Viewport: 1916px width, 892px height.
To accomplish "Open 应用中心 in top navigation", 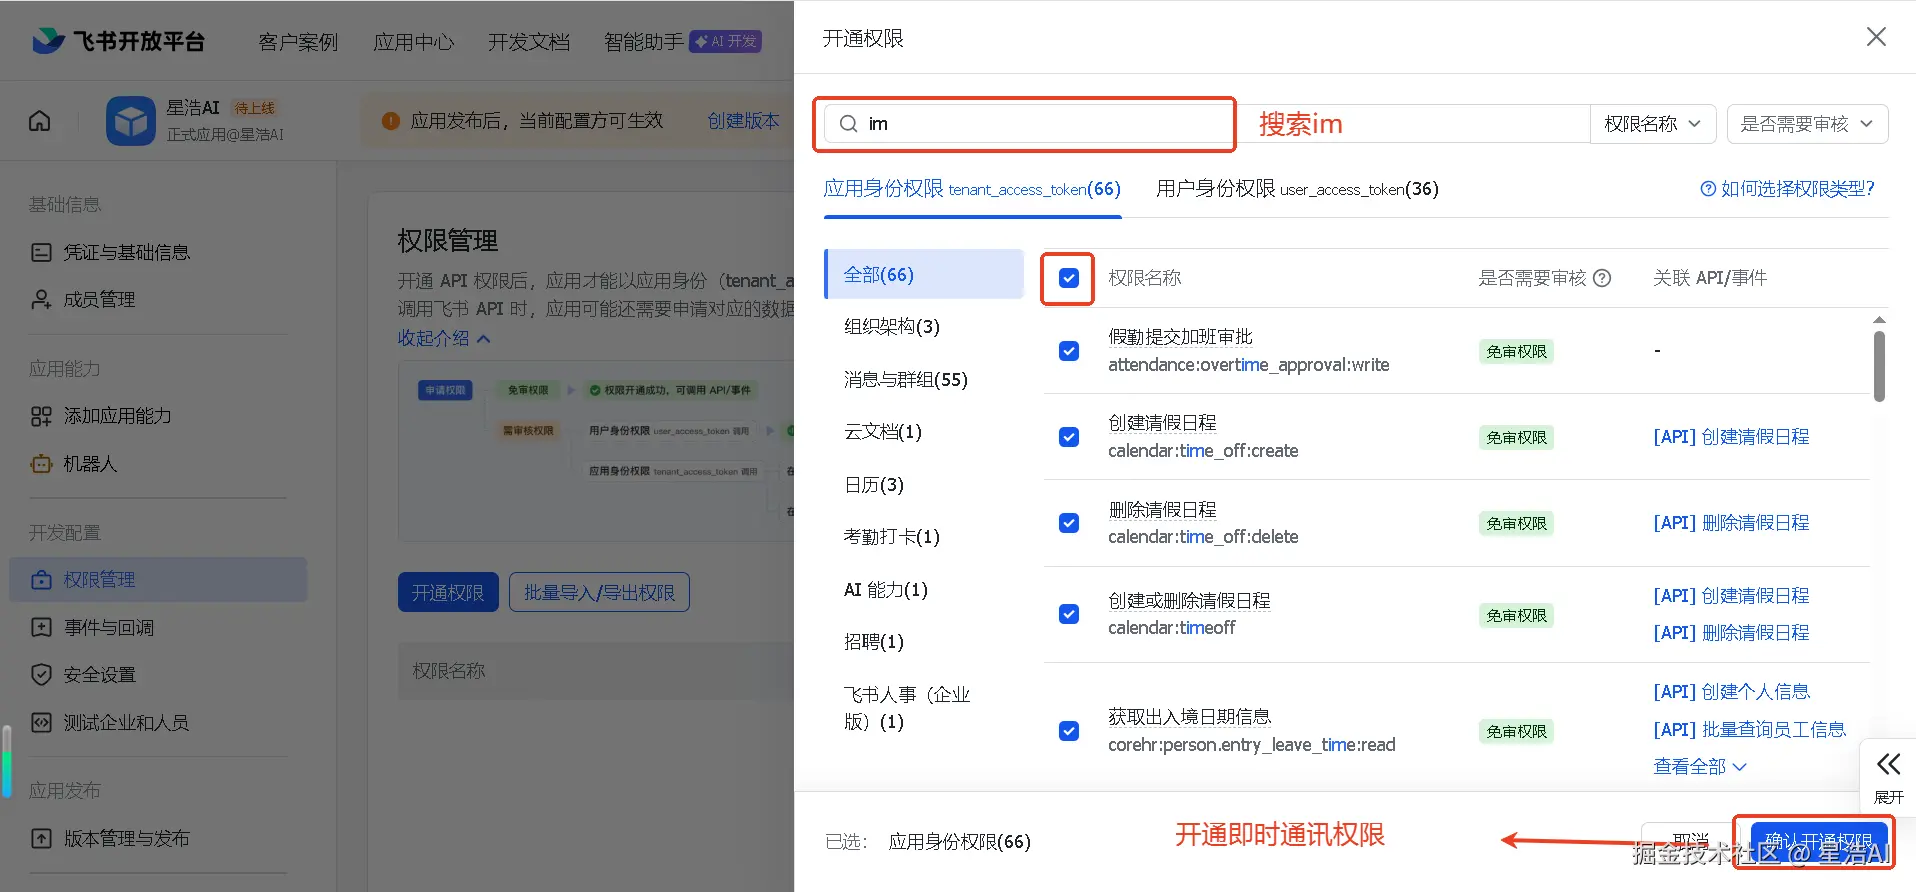I will (413, 42).
